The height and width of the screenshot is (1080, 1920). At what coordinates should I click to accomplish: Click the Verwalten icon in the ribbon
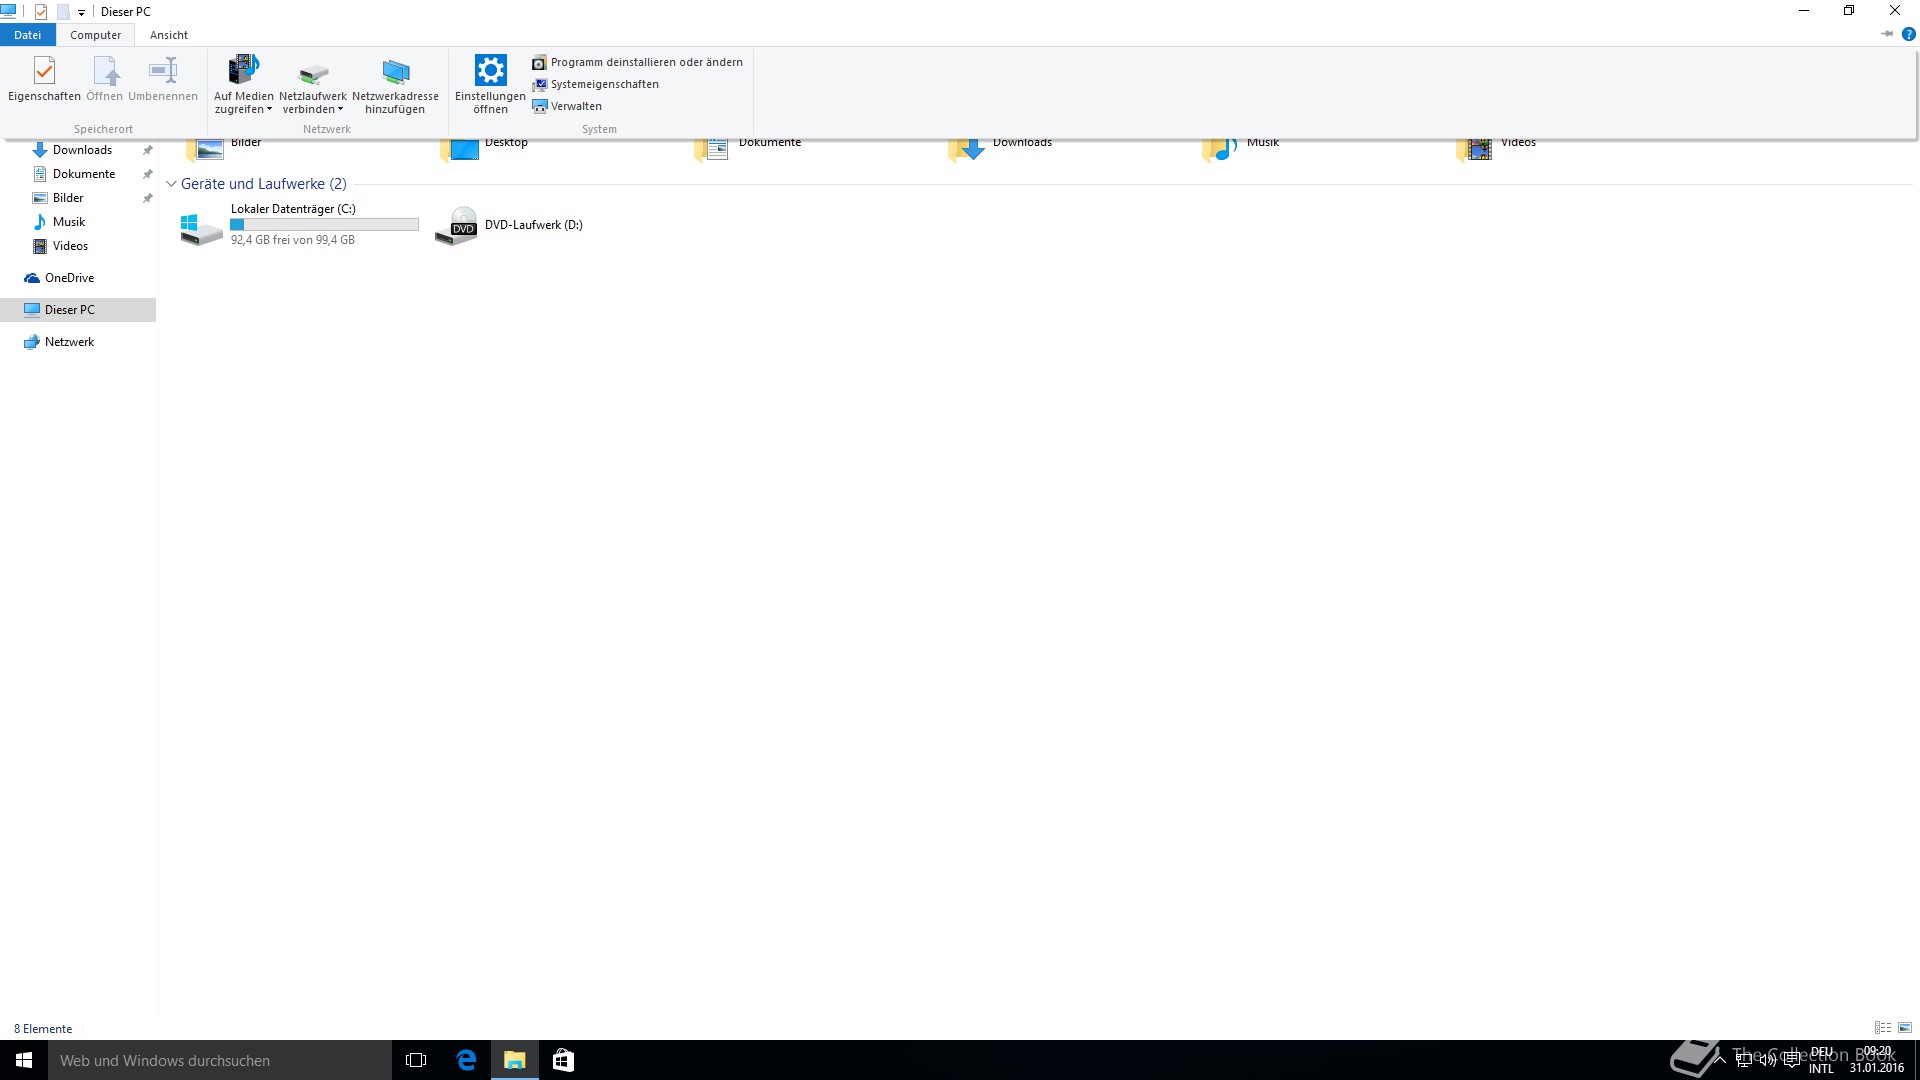pyautogui.click(x=540, y=106)
